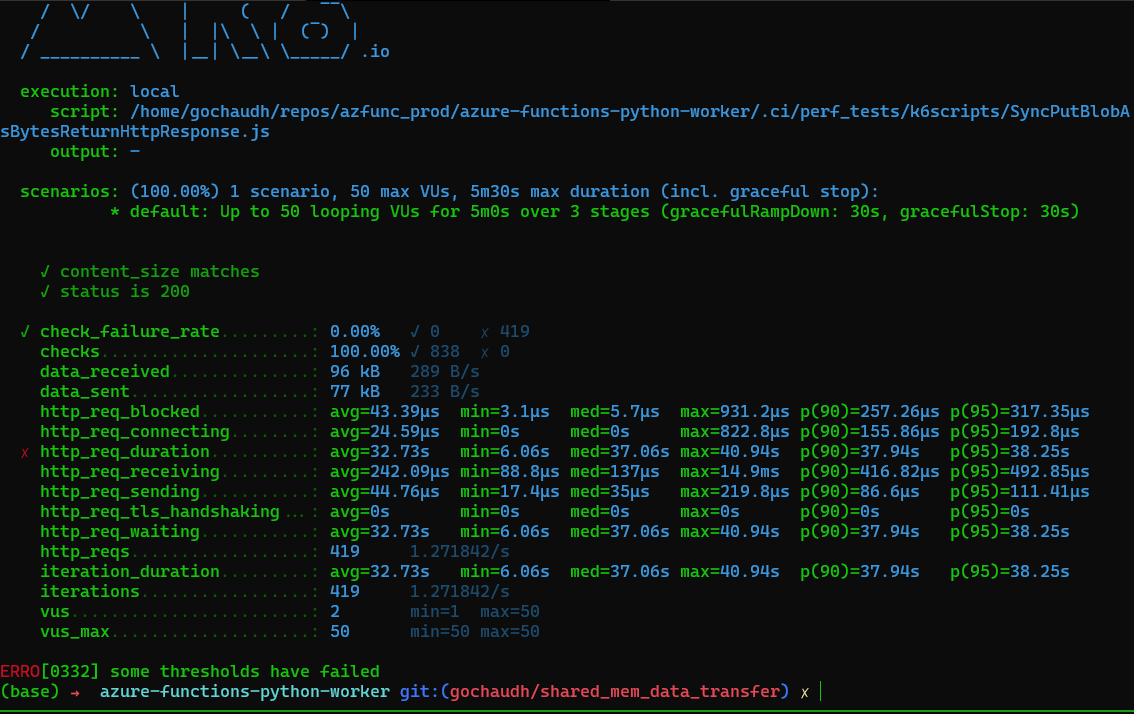Click the 'iteration_duration' metric label
The image size is (1134, 714).
[129, 572]
